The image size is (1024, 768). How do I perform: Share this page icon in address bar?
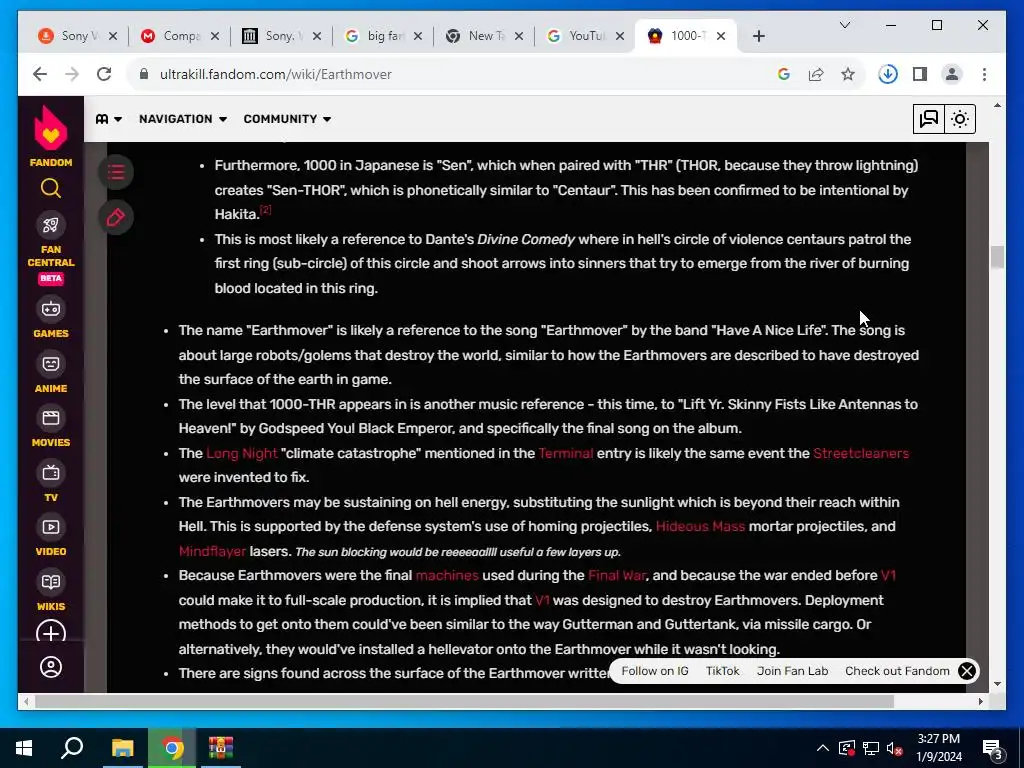(x=816, y=74)
